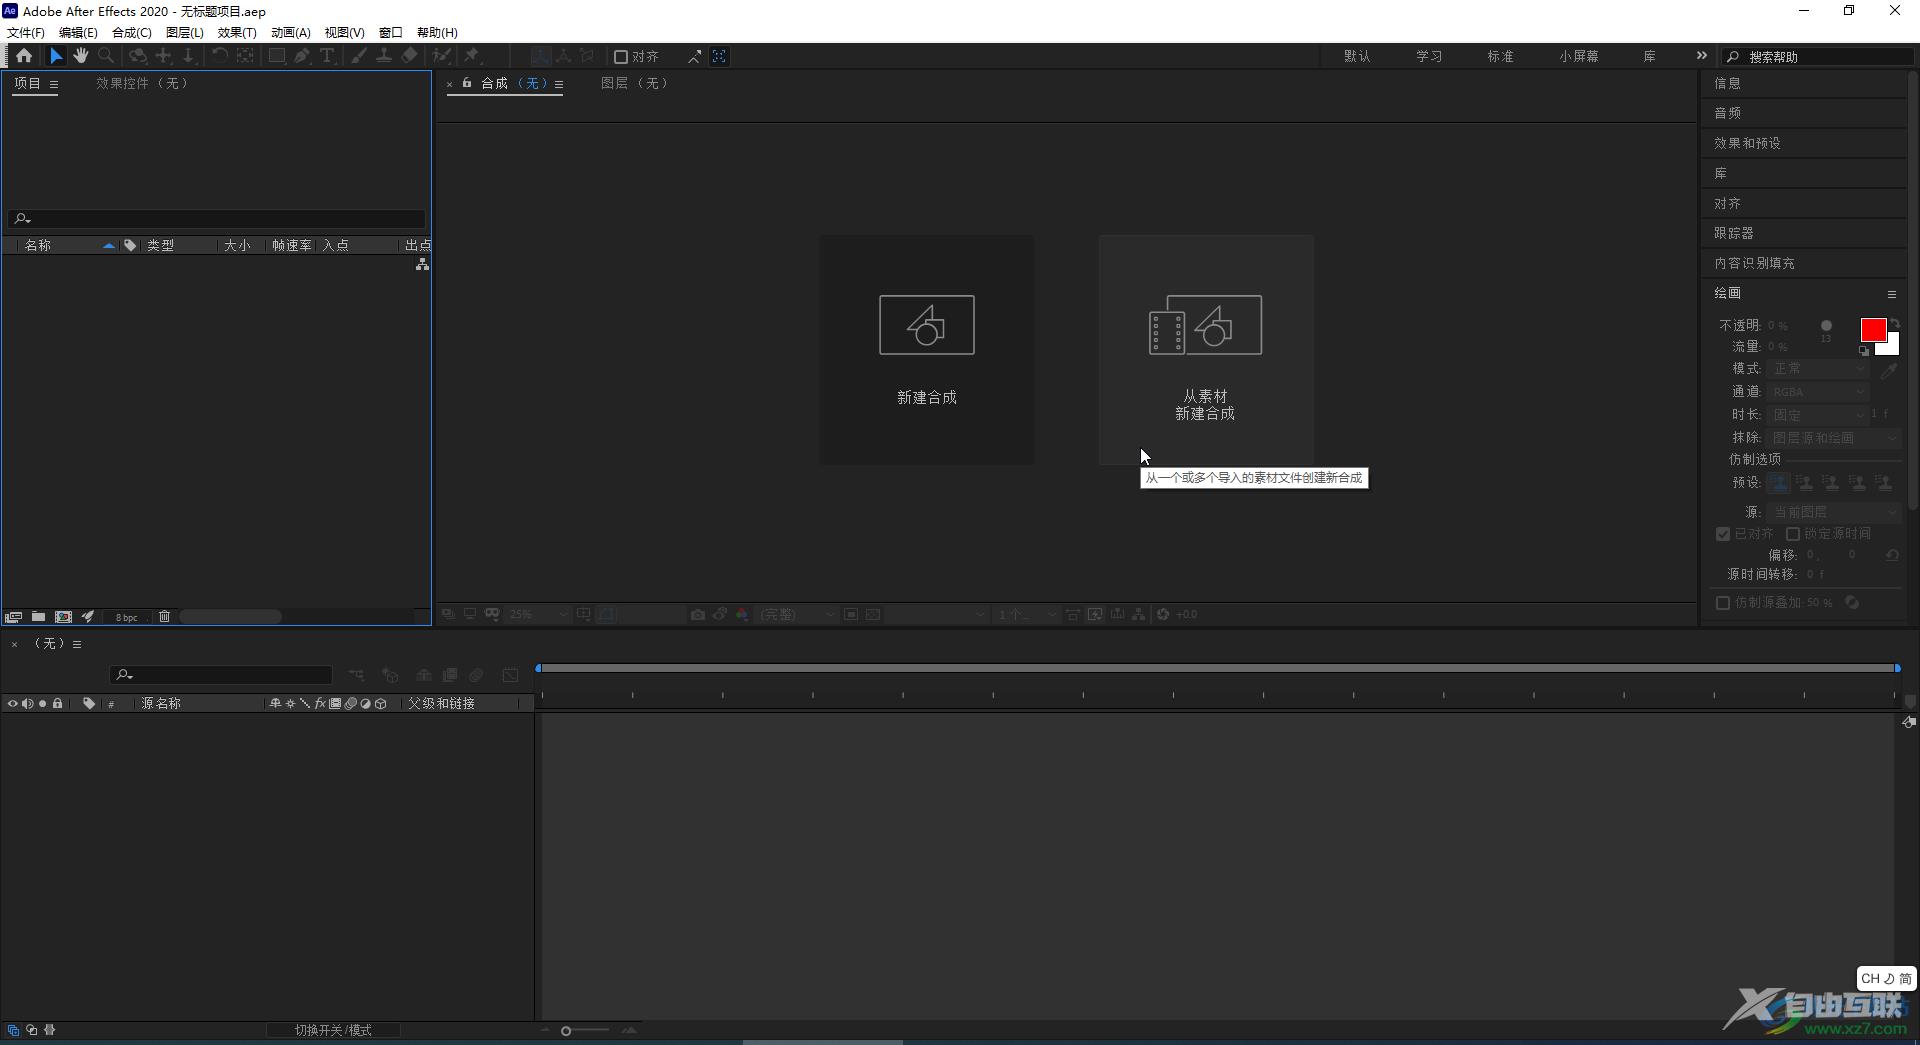Click the video eye column header in timeline
This screenshot has width=1920, height=1045.
(12, 704)
